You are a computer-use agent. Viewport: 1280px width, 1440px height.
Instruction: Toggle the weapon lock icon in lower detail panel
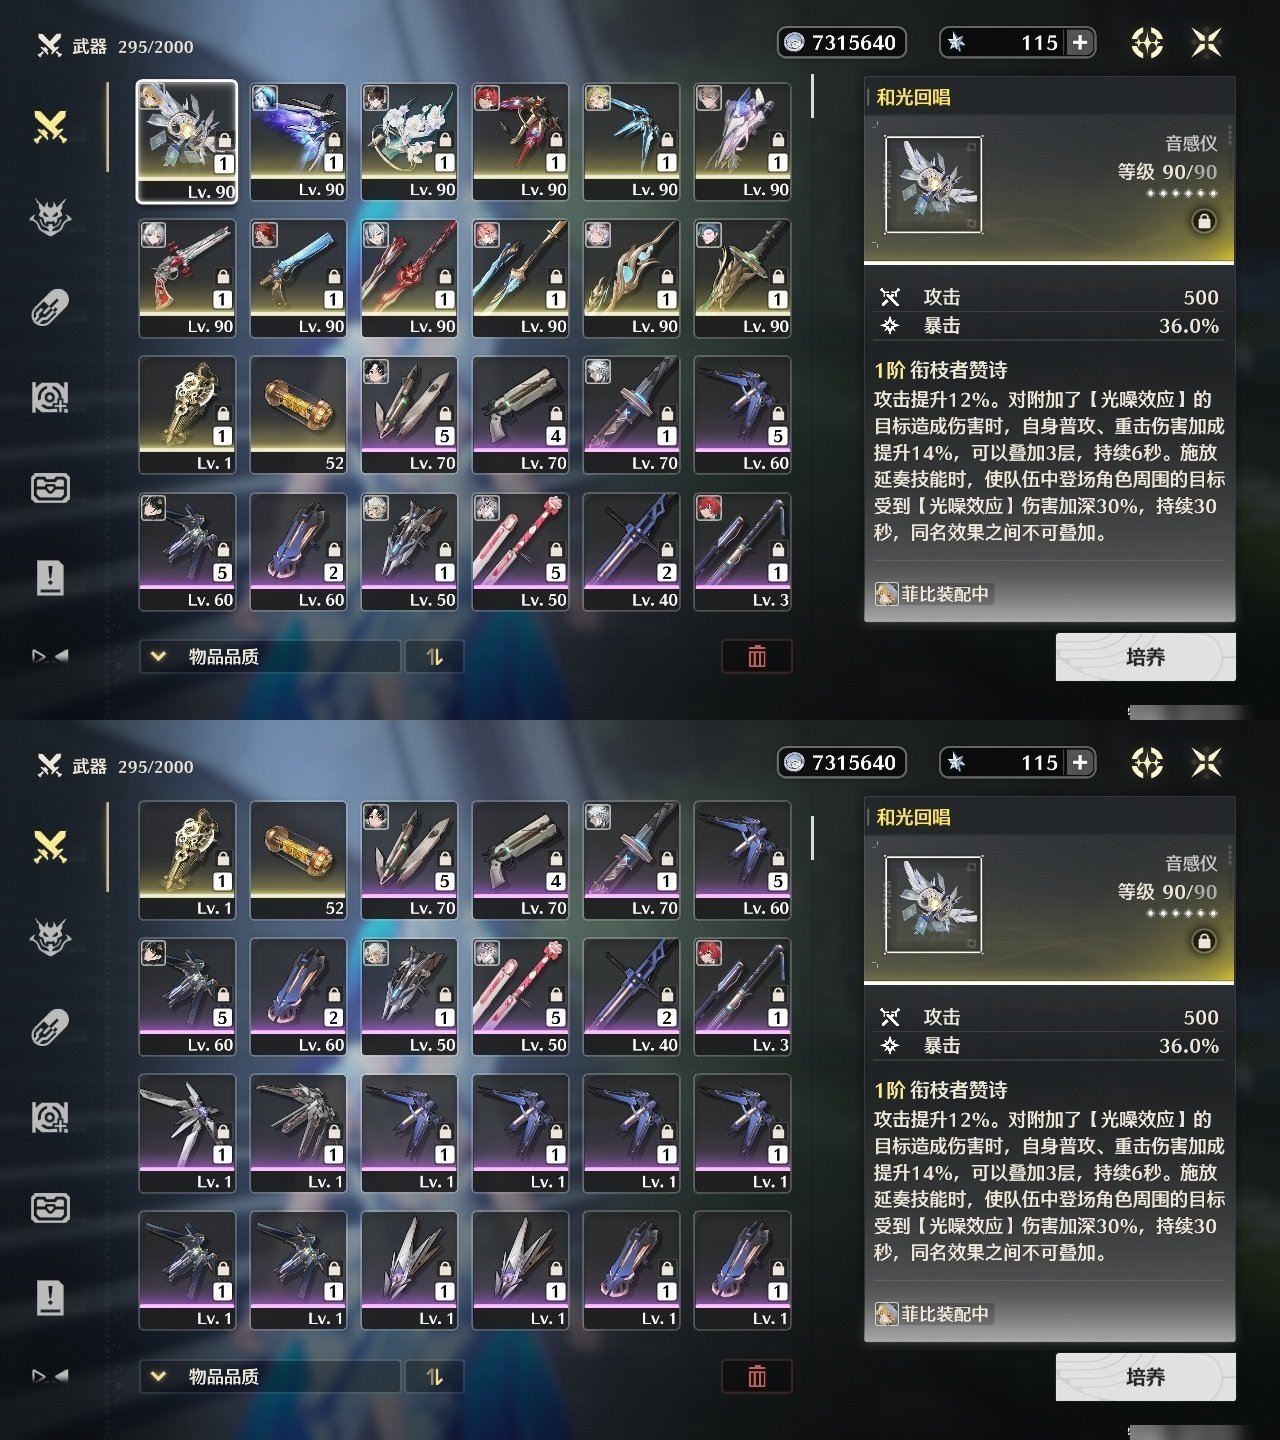(x=1204, y=941)
